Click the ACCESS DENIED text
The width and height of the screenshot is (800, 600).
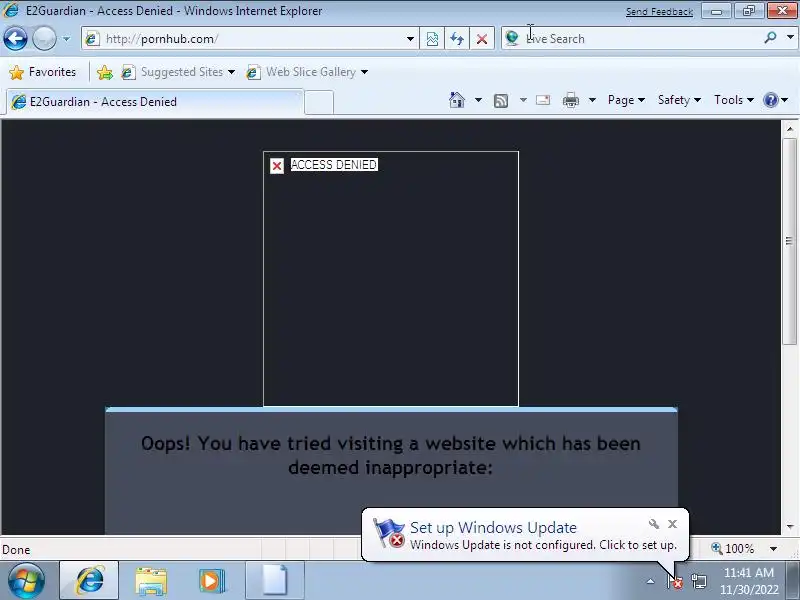(334, 164)
